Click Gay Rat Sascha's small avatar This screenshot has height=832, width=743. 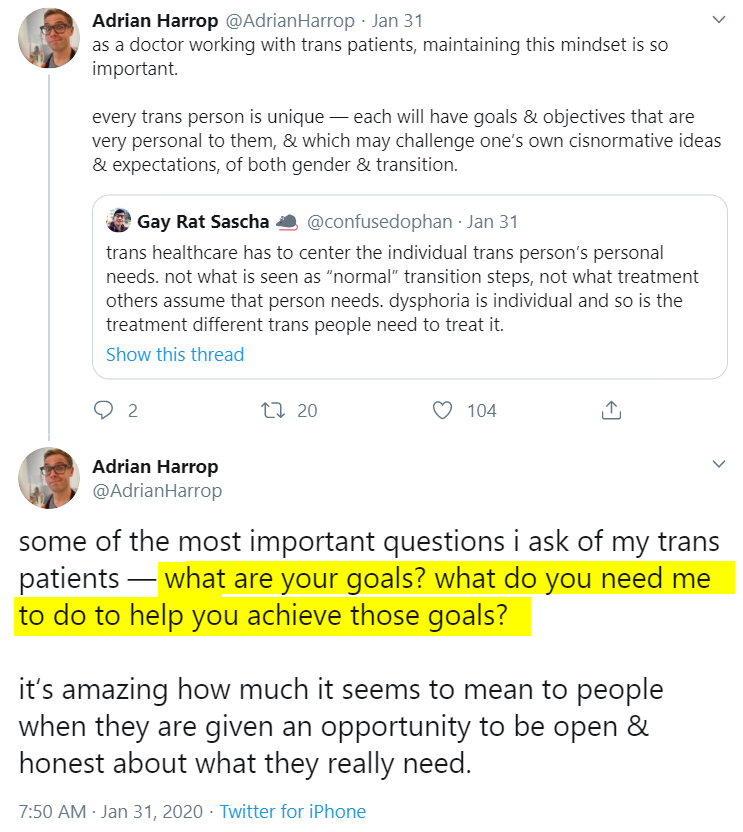coord(118,221)
